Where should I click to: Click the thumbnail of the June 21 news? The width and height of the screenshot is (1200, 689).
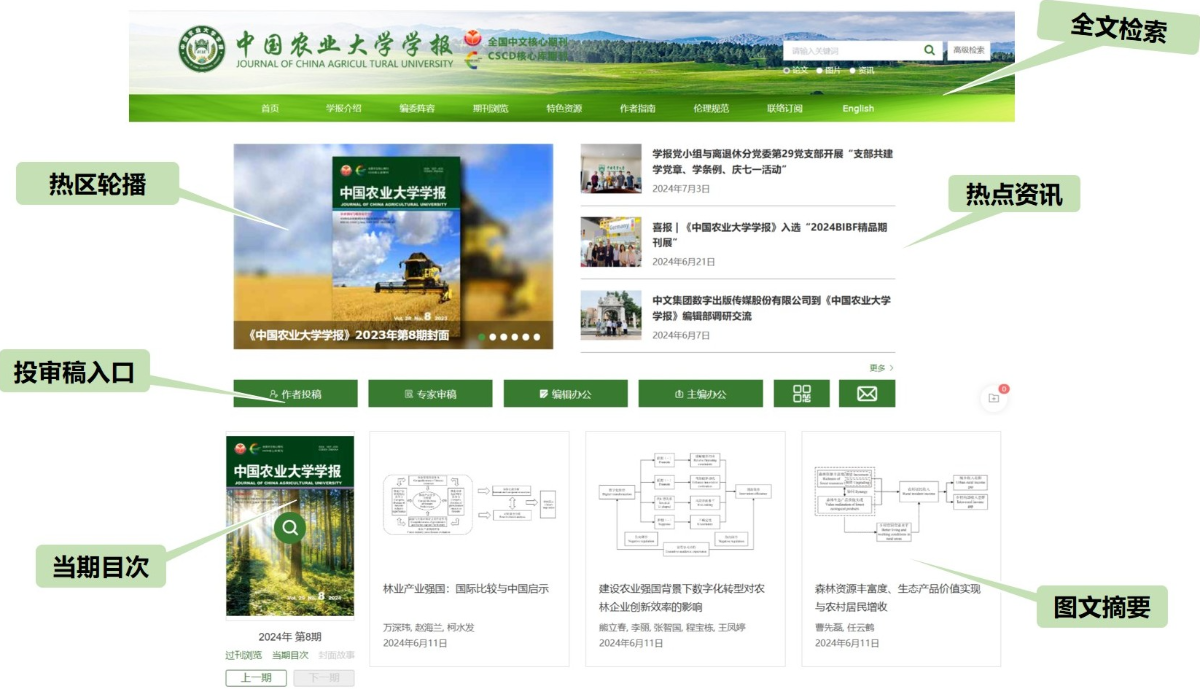(611, 242)
